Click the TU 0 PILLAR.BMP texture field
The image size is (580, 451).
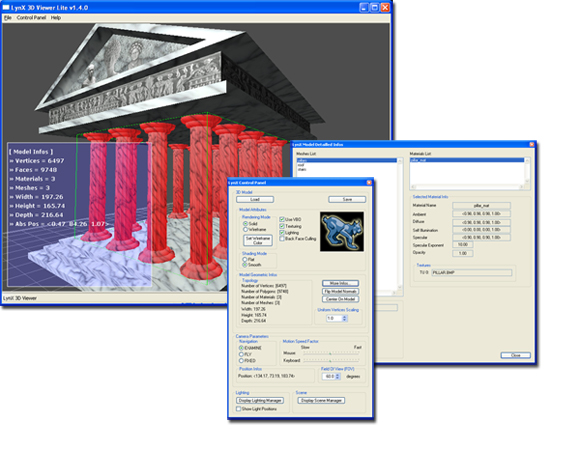click(x=472, y=273)
